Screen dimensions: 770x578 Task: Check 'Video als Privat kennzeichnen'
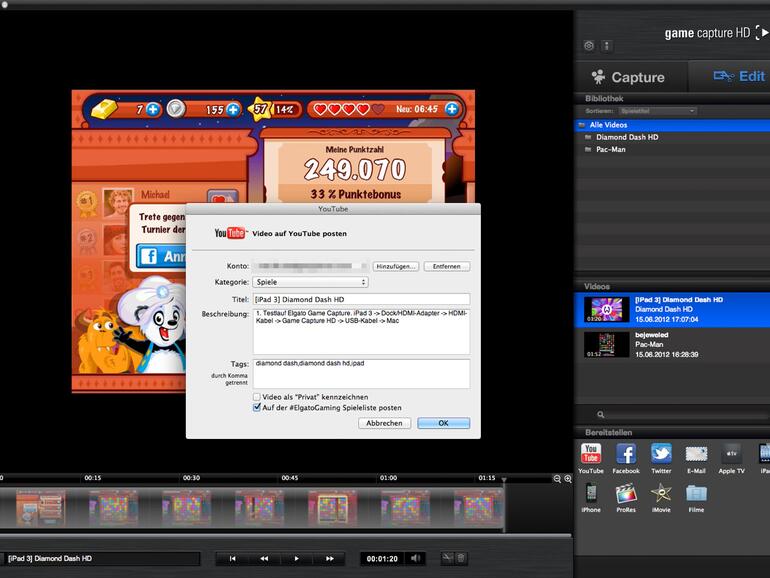click(x=257, y=397)
